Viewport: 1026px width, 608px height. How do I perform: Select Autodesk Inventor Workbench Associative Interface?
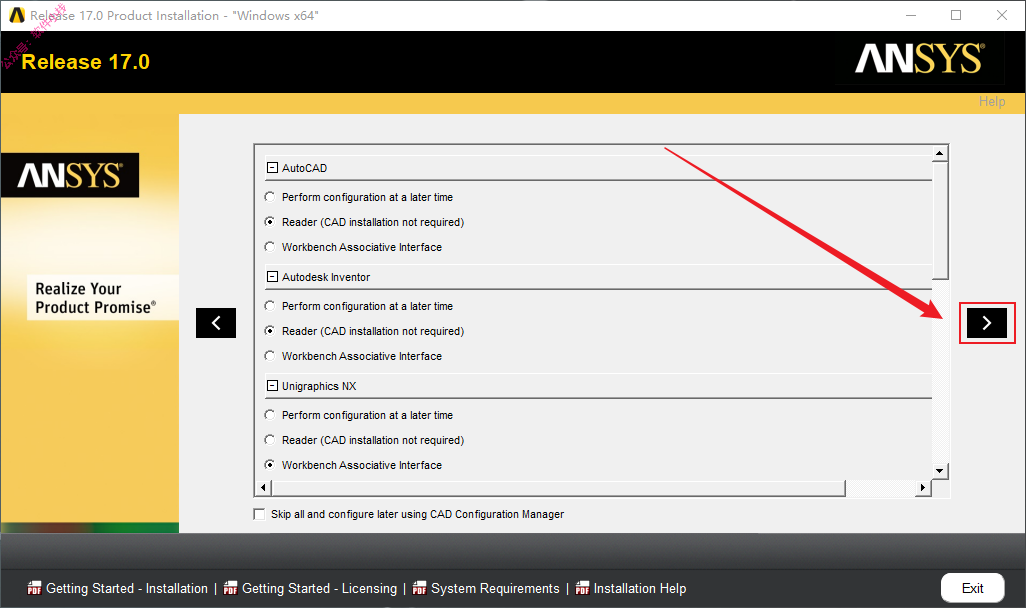(x=270, y=356)
